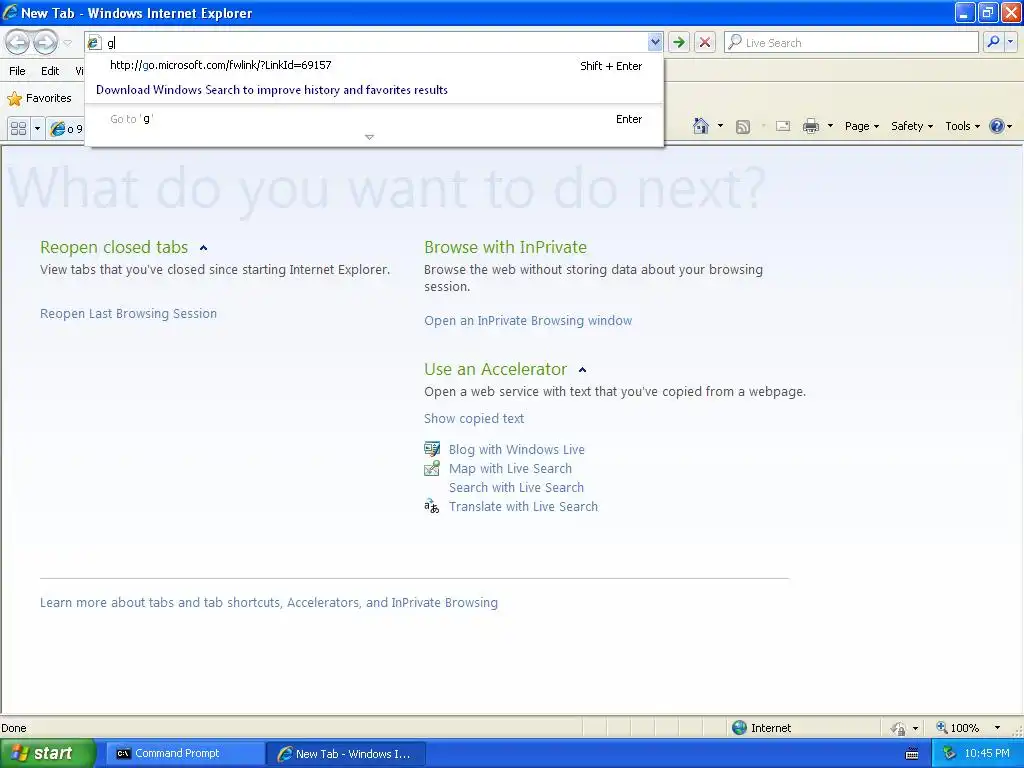Open the Page menu
This screenshot has width=1024, height=768.
(861, 127)
